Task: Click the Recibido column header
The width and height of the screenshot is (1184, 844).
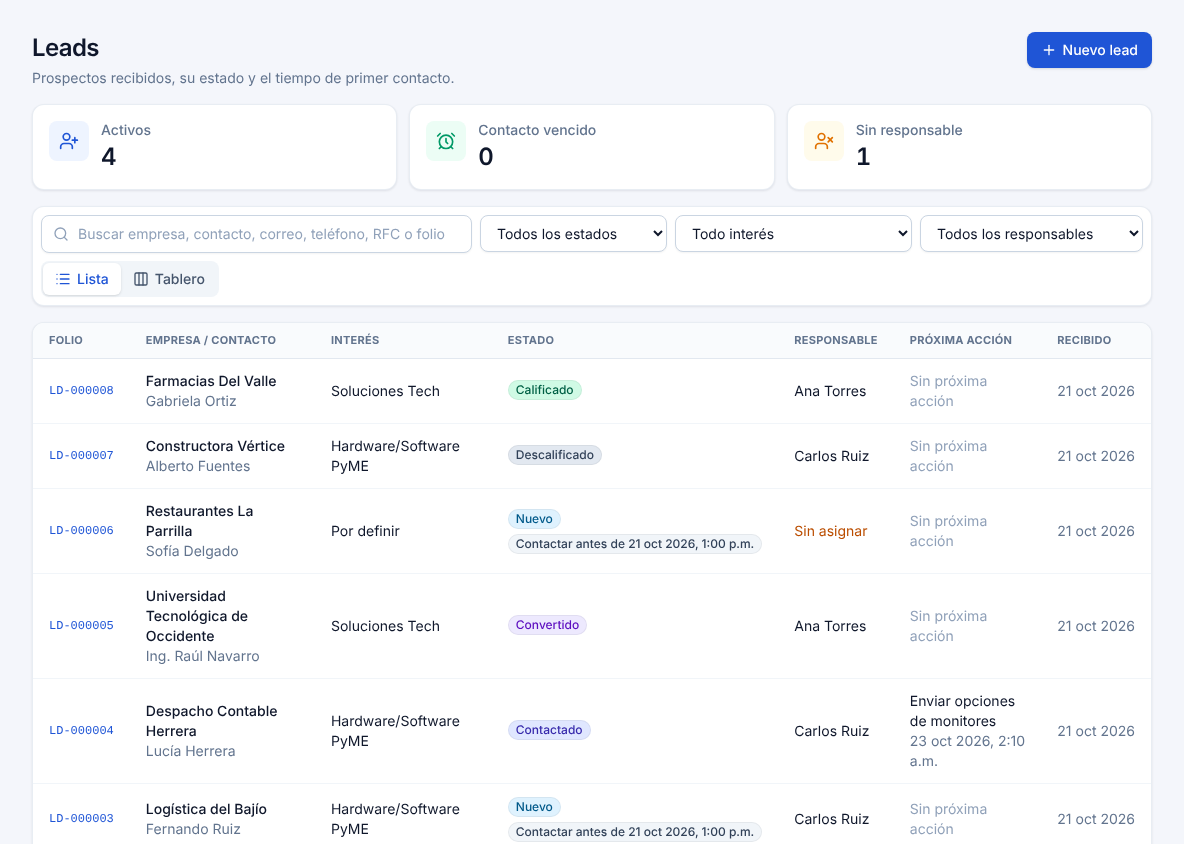Action: [1084, 340]
